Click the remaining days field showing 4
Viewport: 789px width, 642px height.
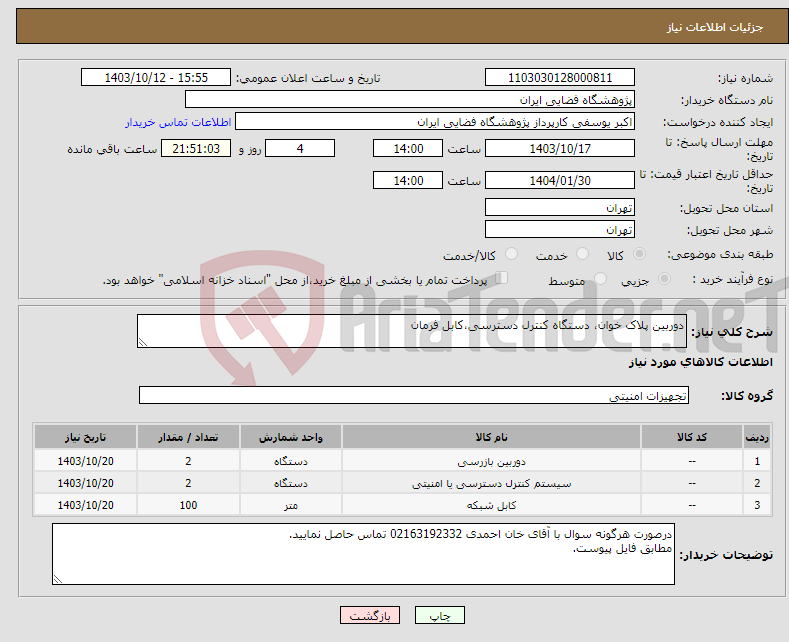300,148
